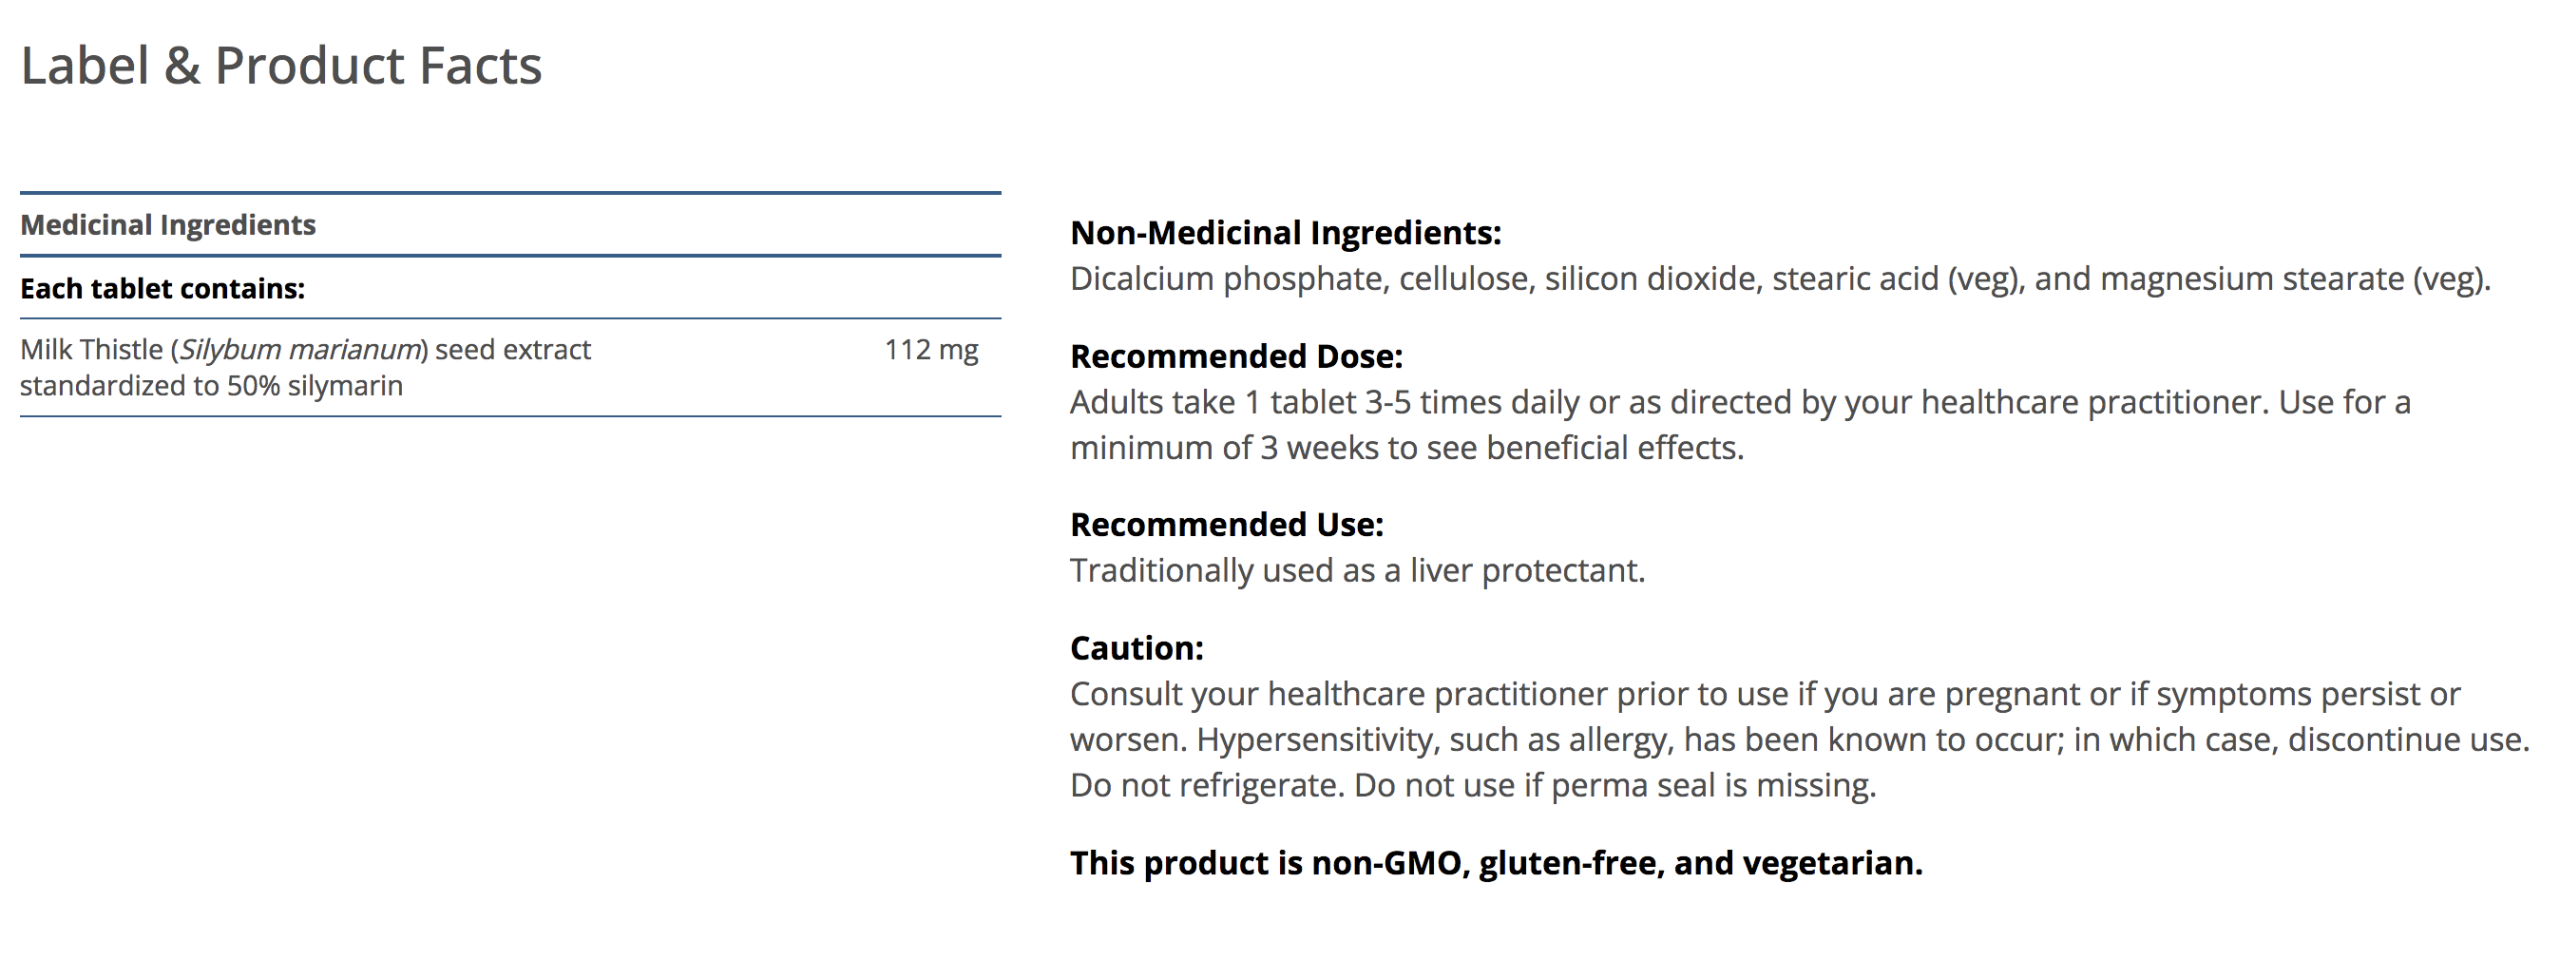Click the magnesium stearate (veg) text
2560x960 pixels.
[2294, 279]
